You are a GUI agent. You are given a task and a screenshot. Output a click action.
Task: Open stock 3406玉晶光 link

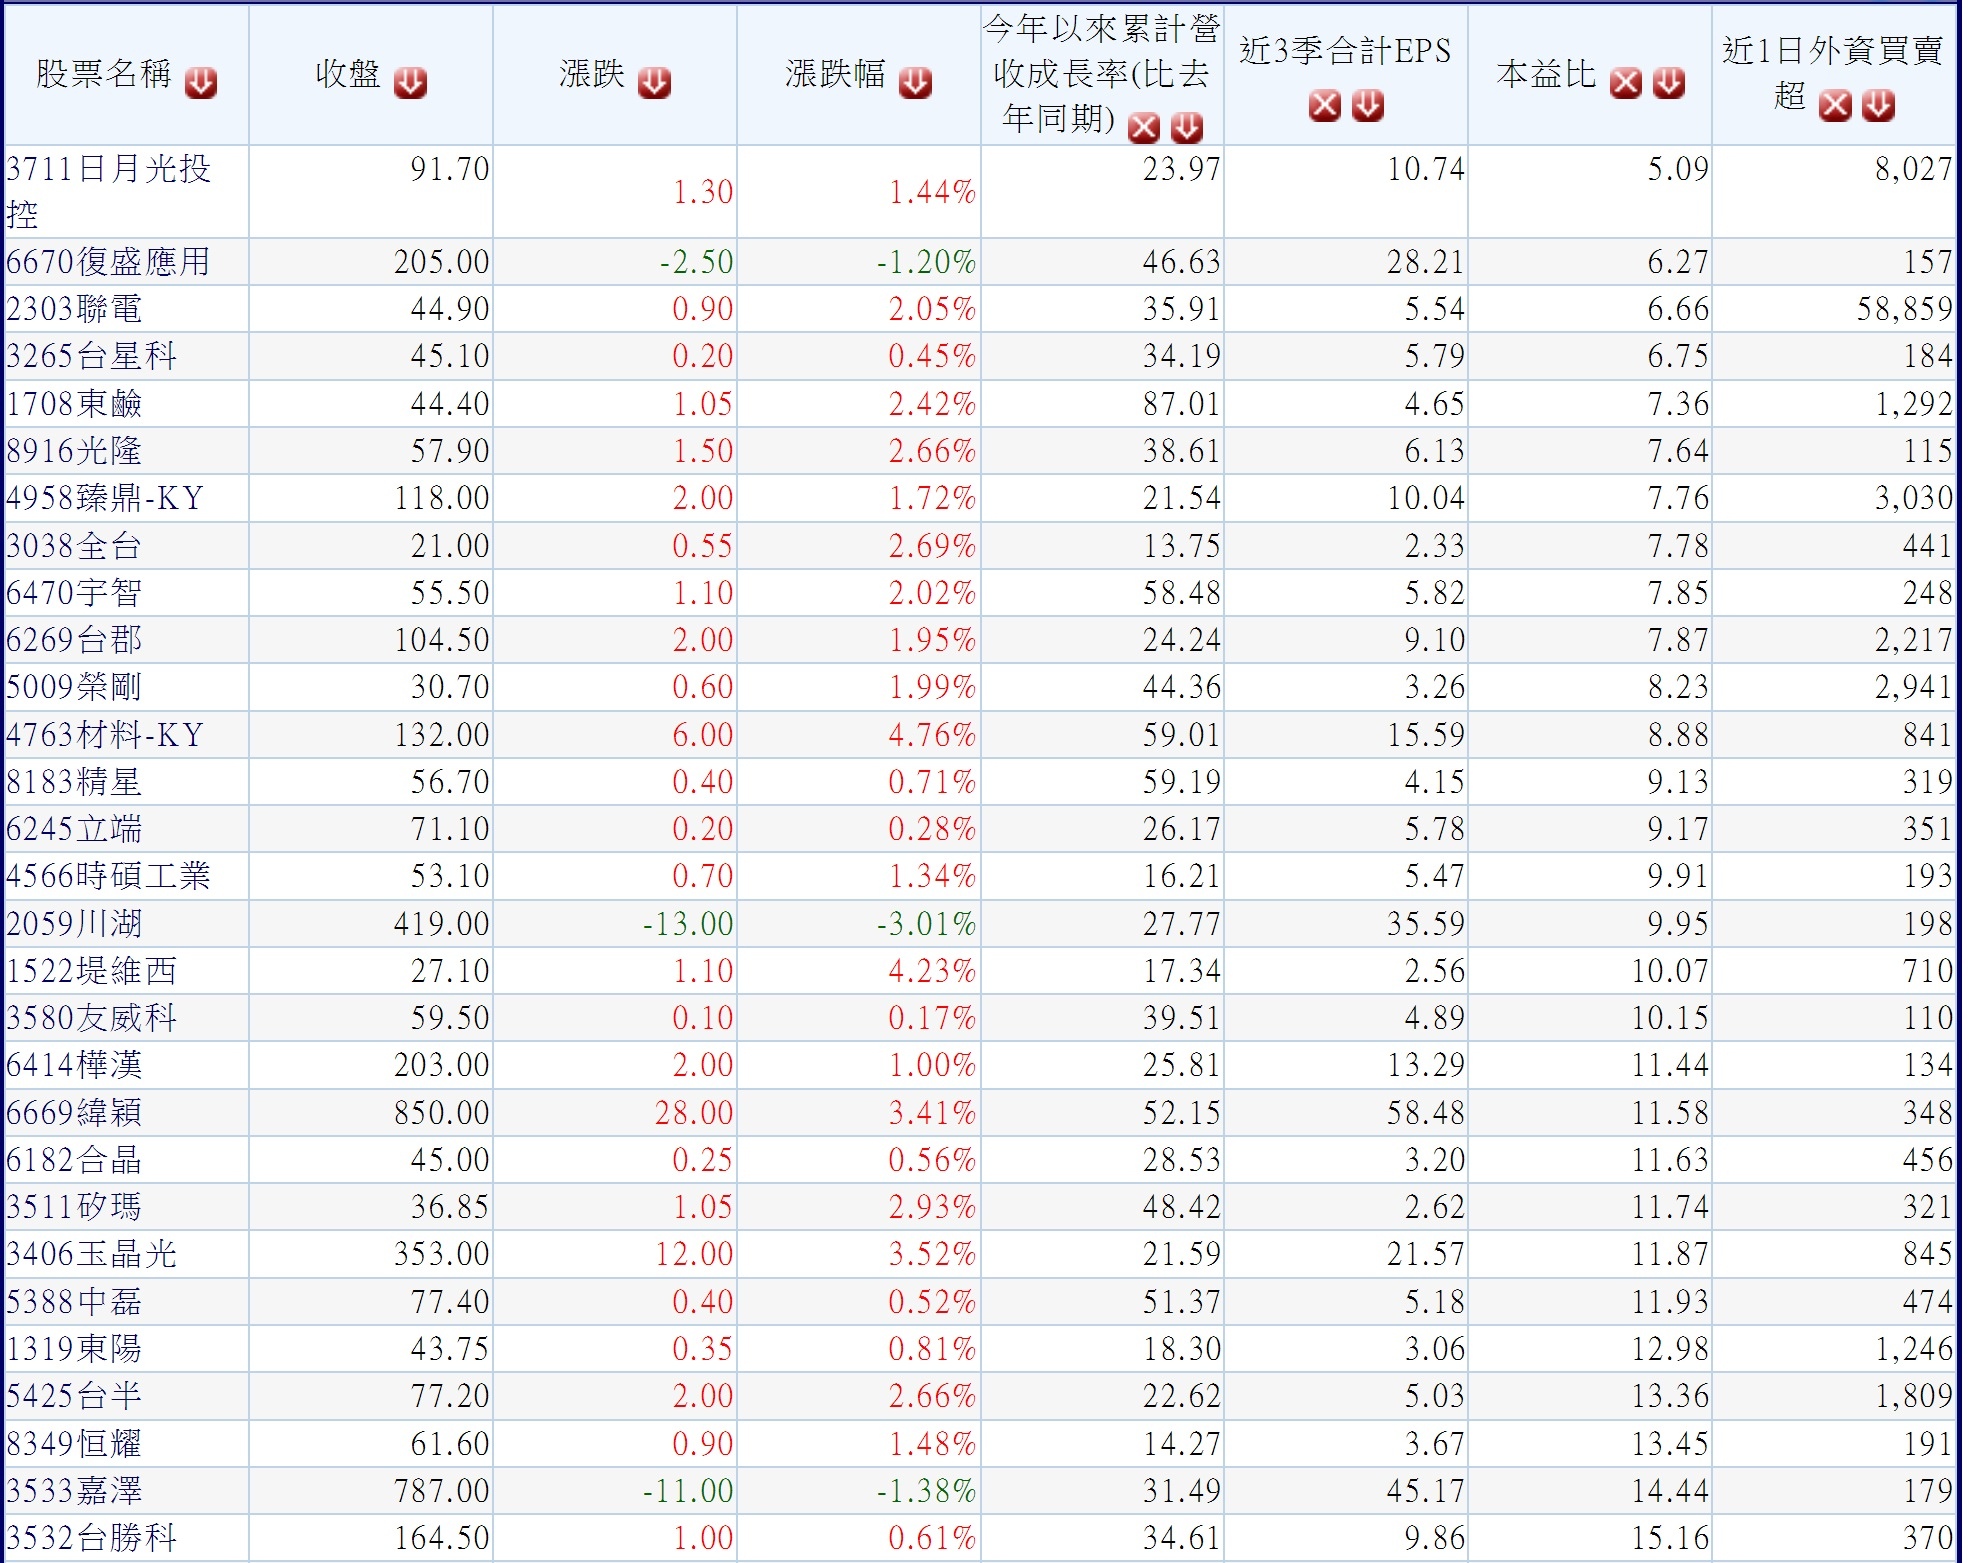(x=91, y=1254)
